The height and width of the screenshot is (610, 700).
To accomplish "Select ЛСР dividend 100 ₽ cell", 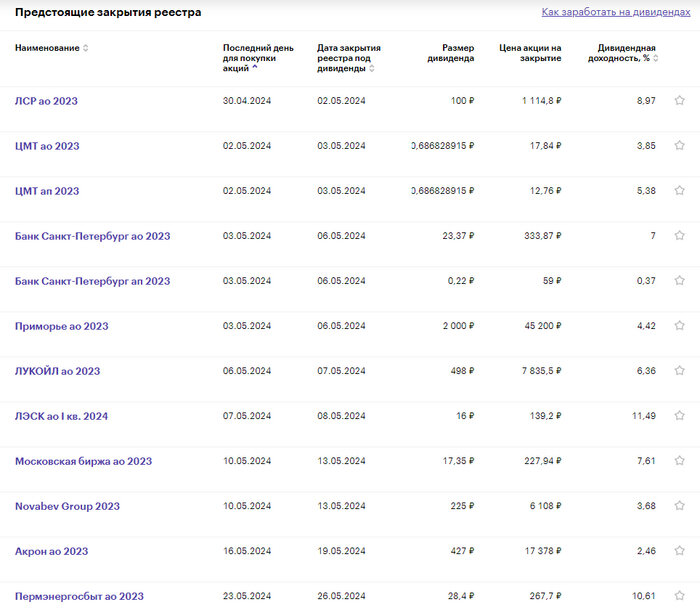I will (x=462, y=101).
